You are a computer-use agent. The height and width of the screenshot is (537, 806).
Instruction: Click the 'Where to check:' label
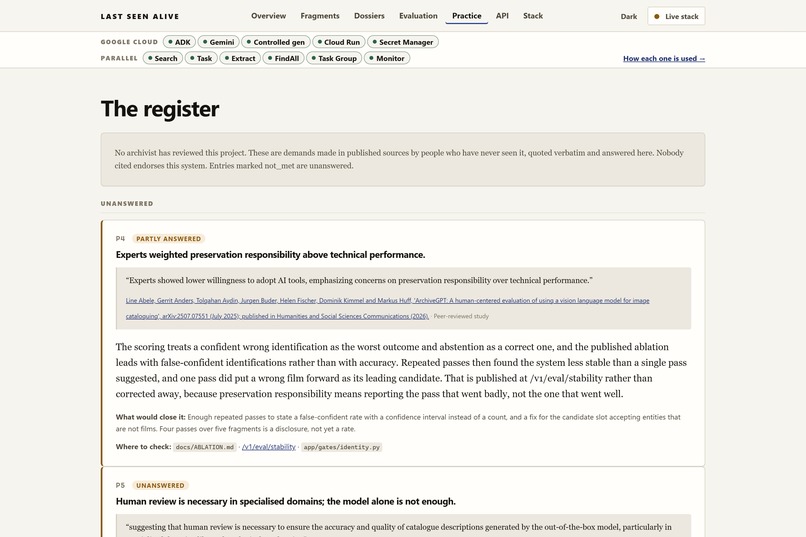(143, 447)
